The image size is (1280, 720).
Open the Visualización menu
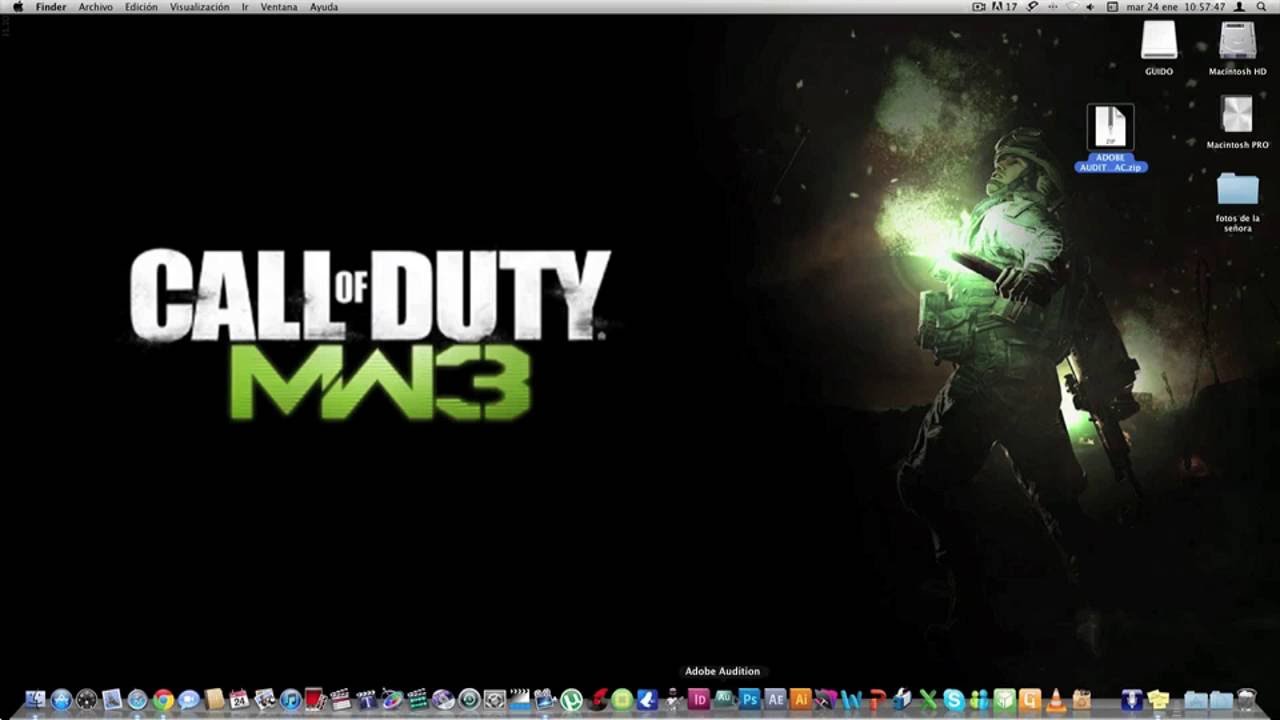click(199, 7)
